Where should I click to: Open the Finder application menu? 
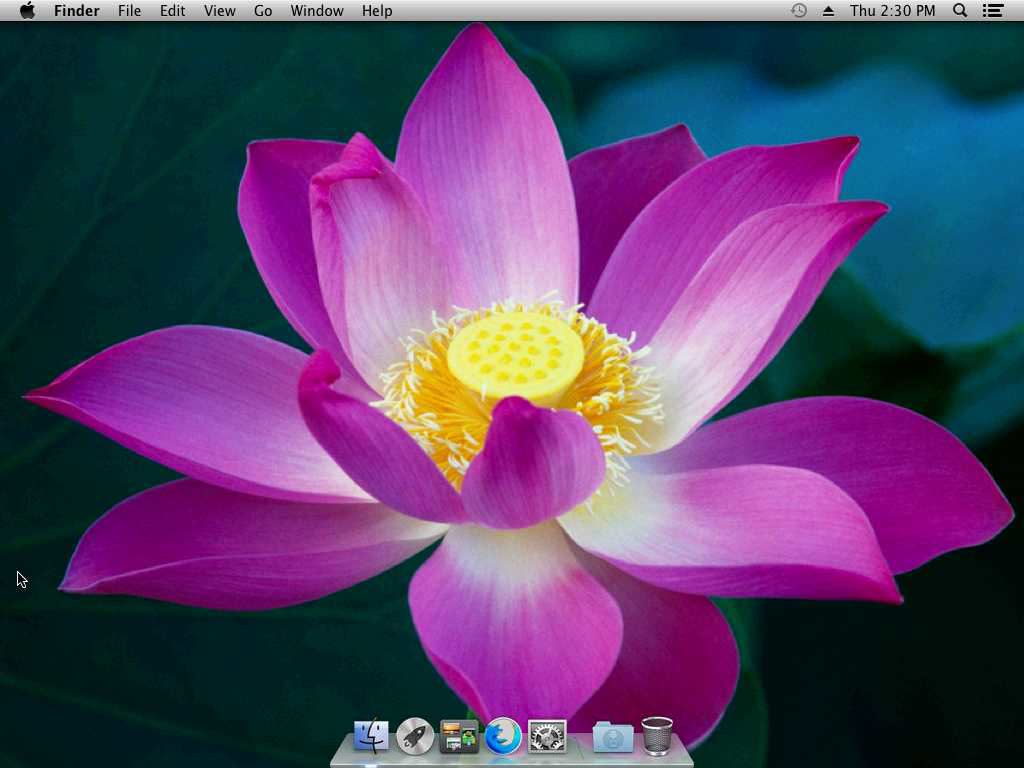(x=76, y=11)
